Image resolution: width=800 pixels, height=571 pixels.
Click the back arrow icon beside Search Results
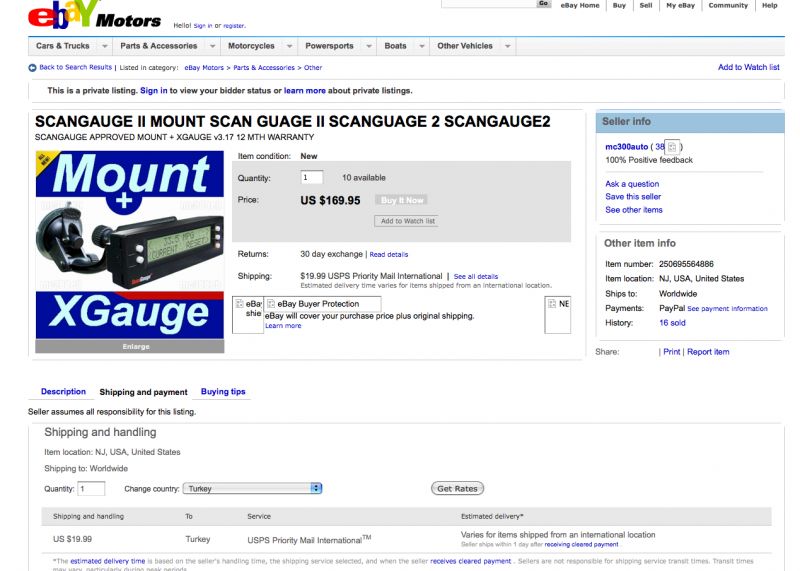point(32,68)
